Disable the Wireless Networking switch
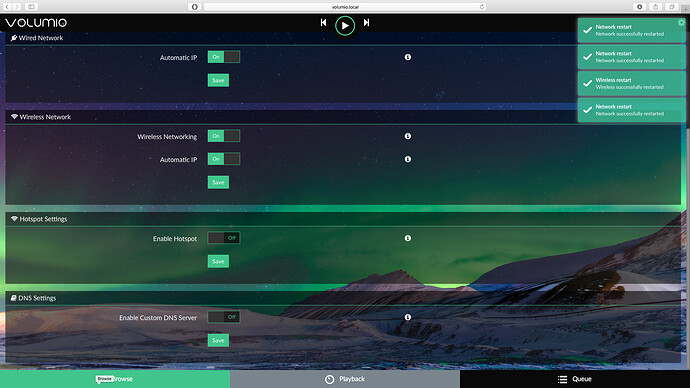Screen dimensions: 690x388 pos(224,136)
